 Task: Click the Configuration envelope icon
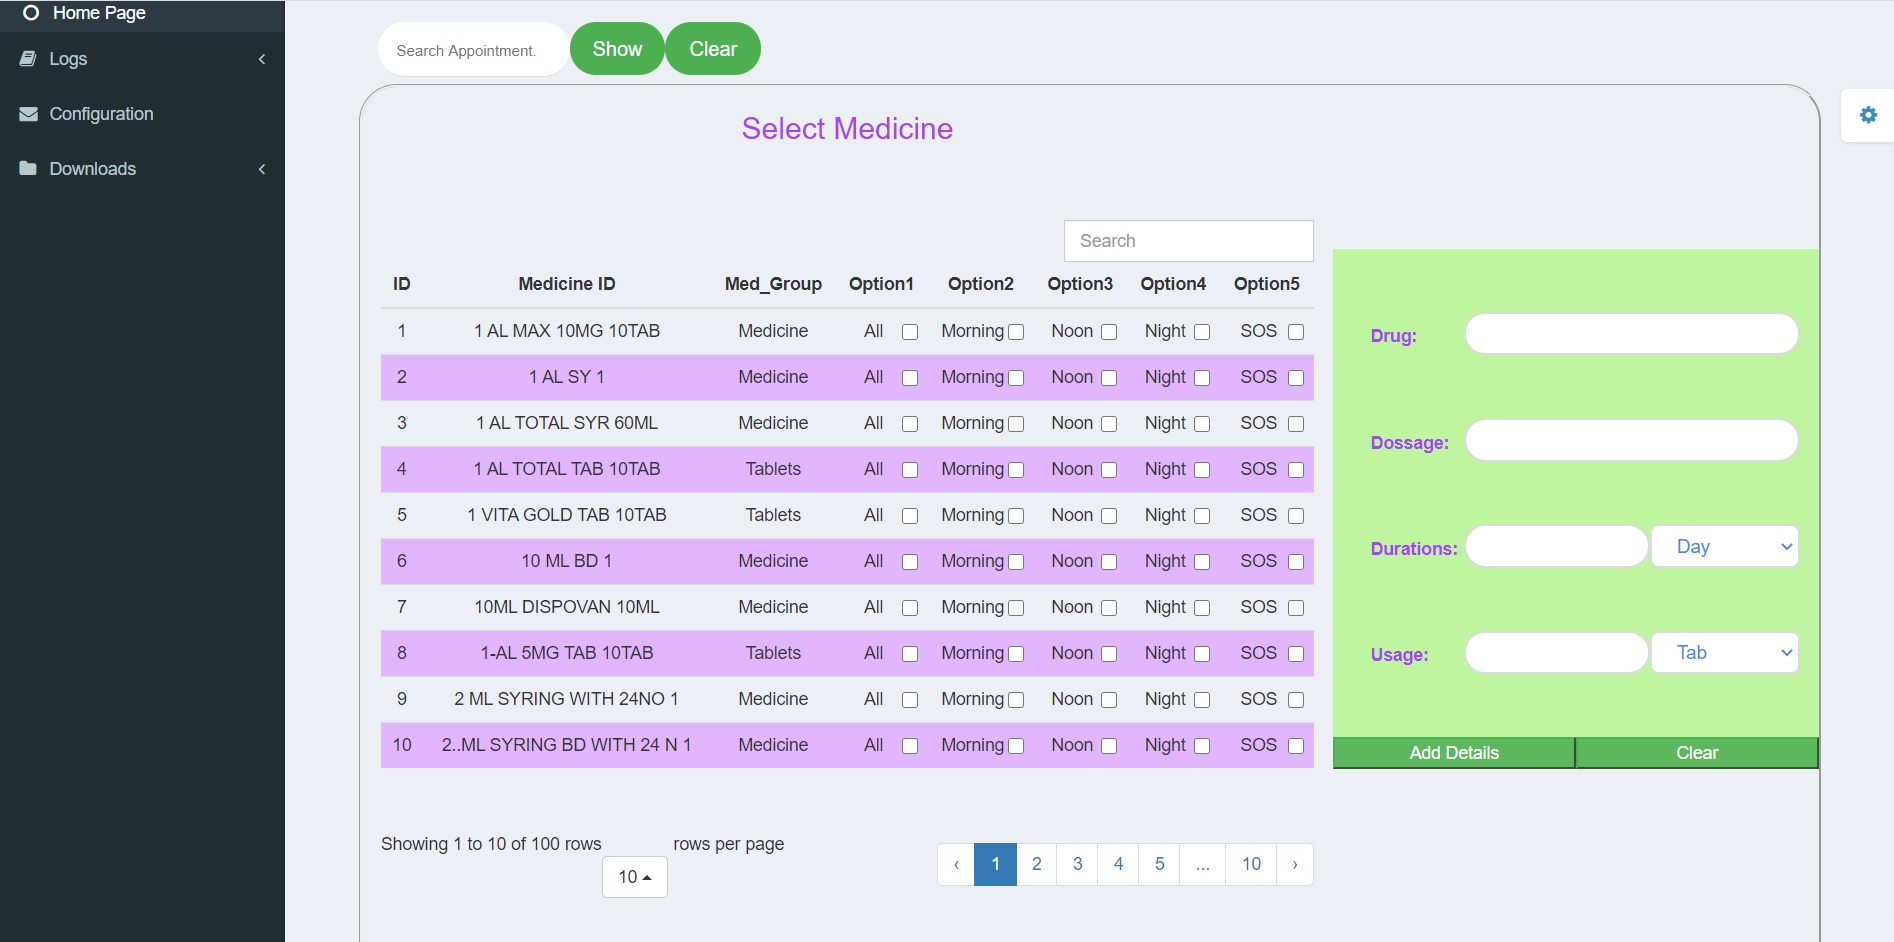pyautogui.click(x=28, y=114)
